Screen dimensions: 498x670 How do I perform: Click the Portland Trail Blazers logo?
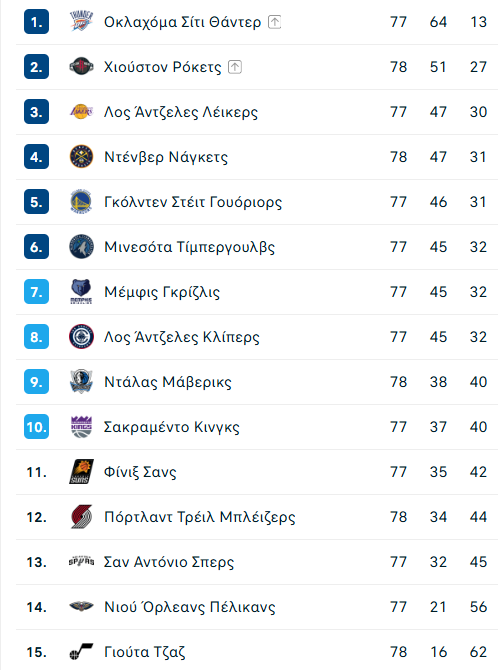click(x=81, y=517)
